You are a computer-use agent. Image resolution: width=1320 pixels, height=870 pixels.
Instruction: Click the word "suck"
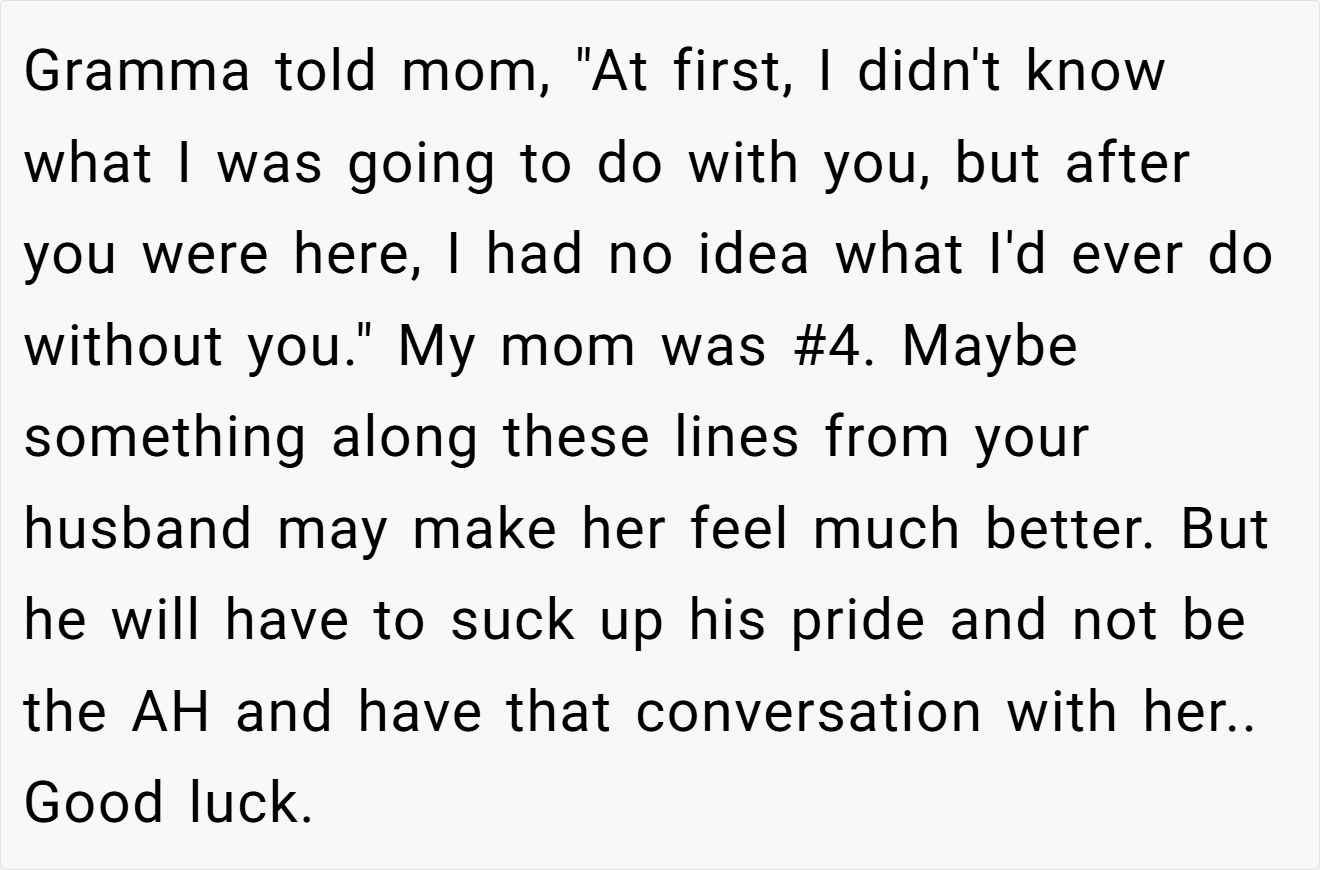[513, 620]
